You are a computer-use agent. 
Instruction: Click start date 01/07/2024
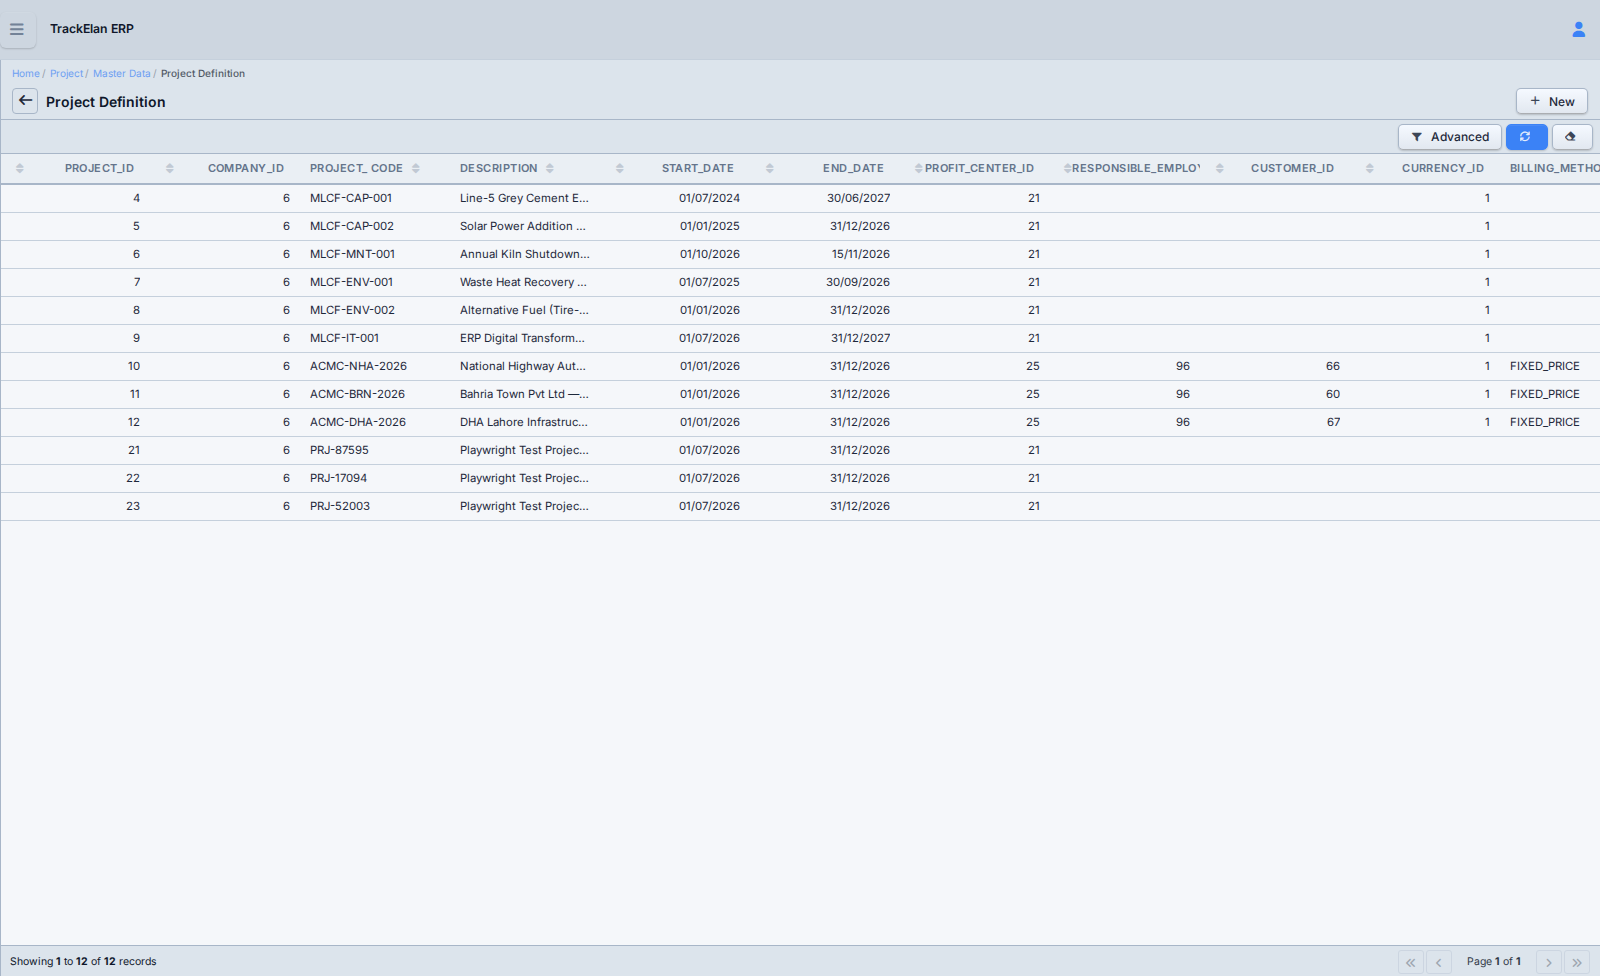(x=709, y=198)
